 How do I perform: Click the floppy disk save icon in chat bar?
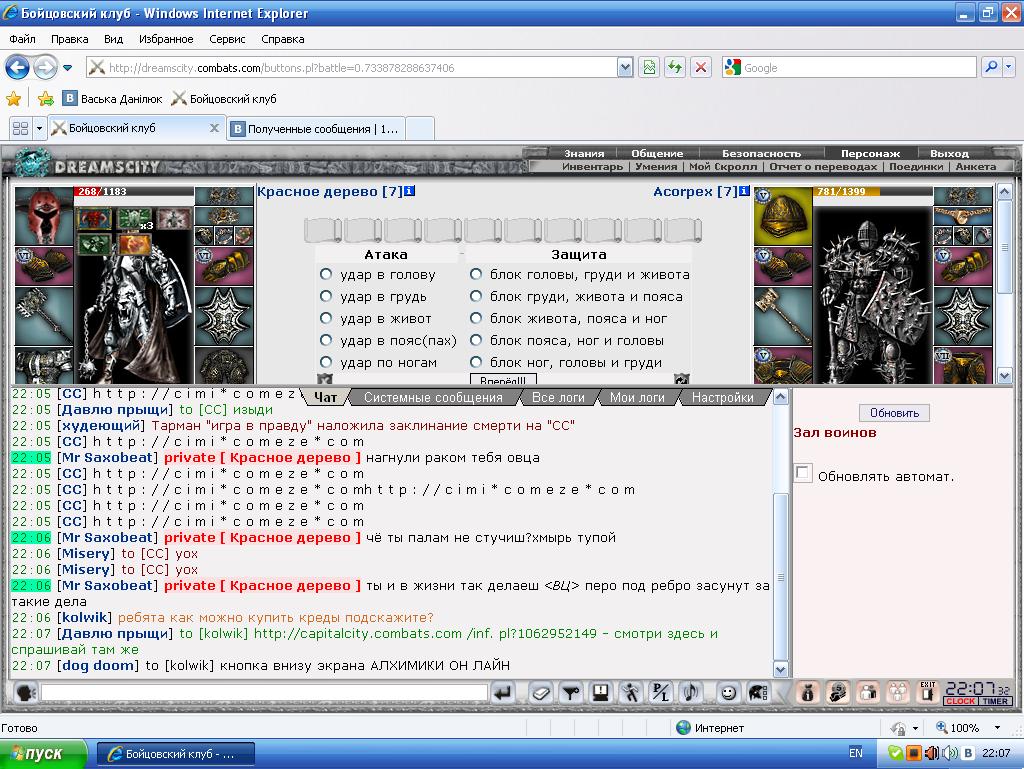pyautogui.click(x=601, y=692)
